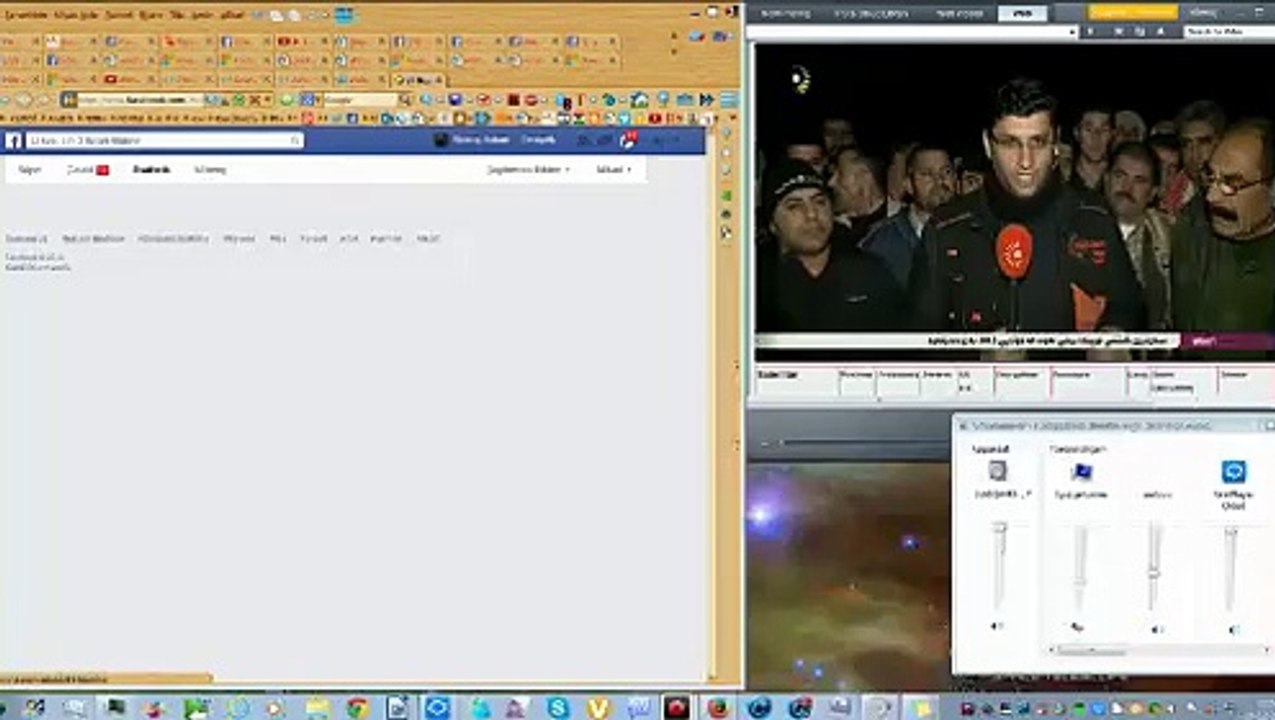Click the news video preview
Image resolution: width=1275 pixels, height=720 pixels.
coord(1014,202)
